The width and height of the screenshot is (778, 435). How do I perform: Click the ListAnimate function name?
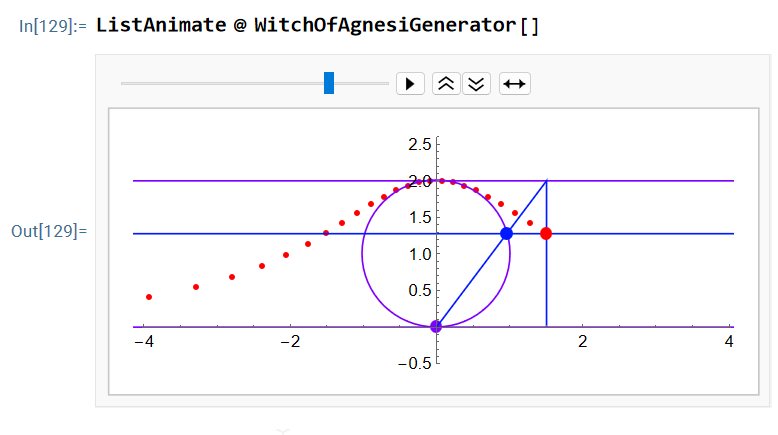click(x=161, y=25)
